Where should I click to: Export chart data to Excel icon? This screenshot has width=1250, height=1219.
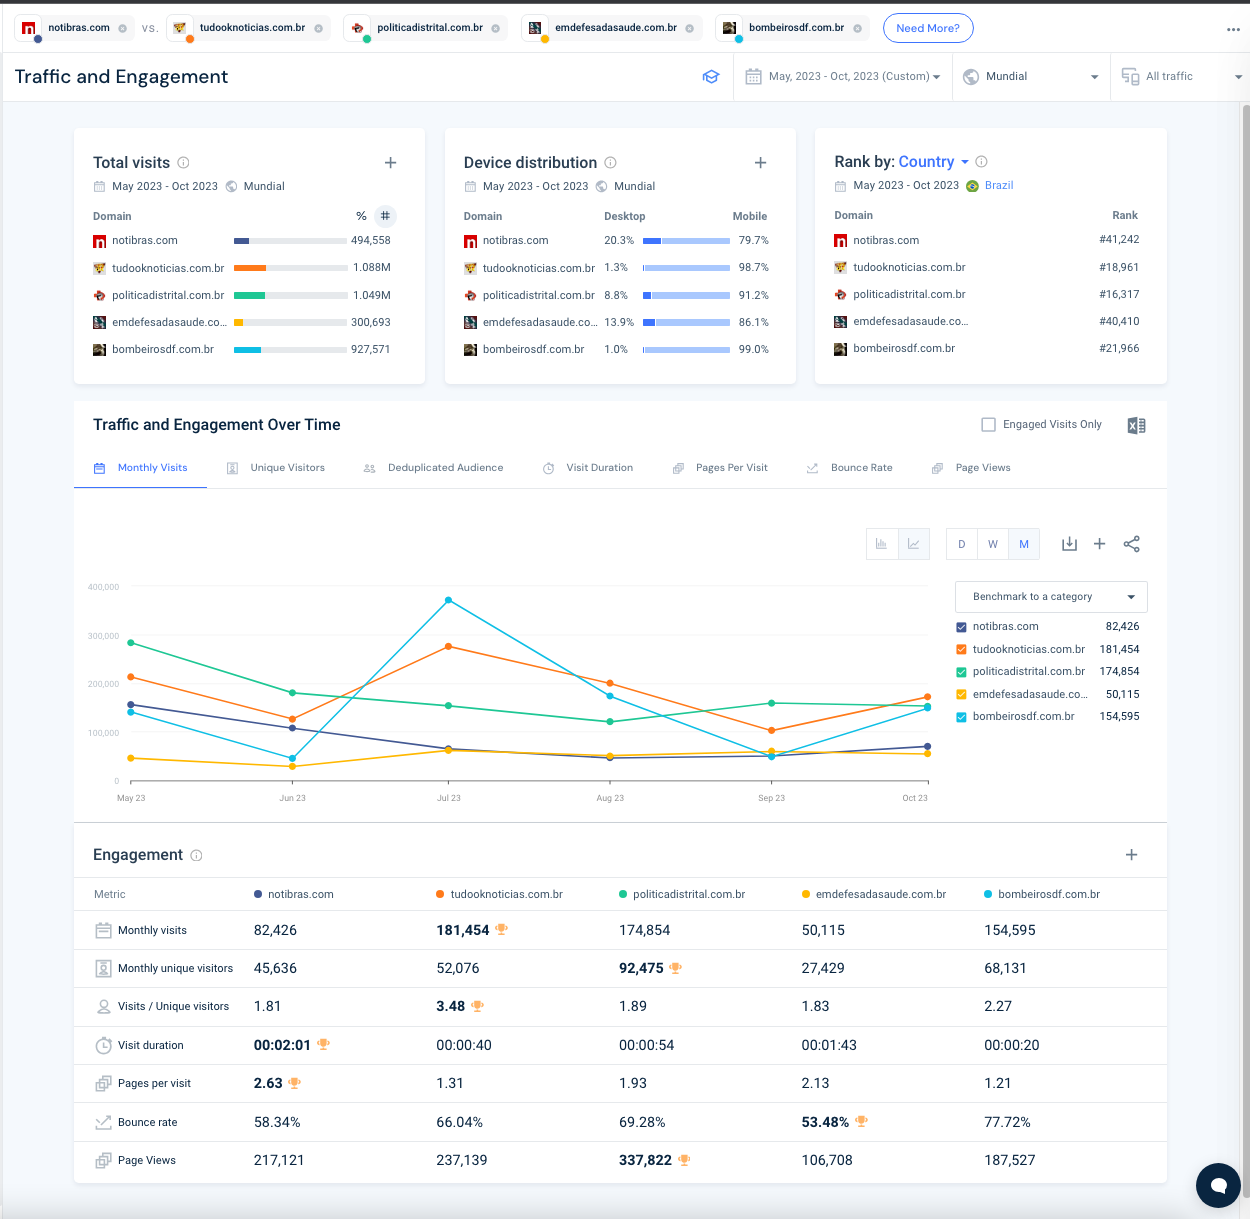pos(1136,426)
